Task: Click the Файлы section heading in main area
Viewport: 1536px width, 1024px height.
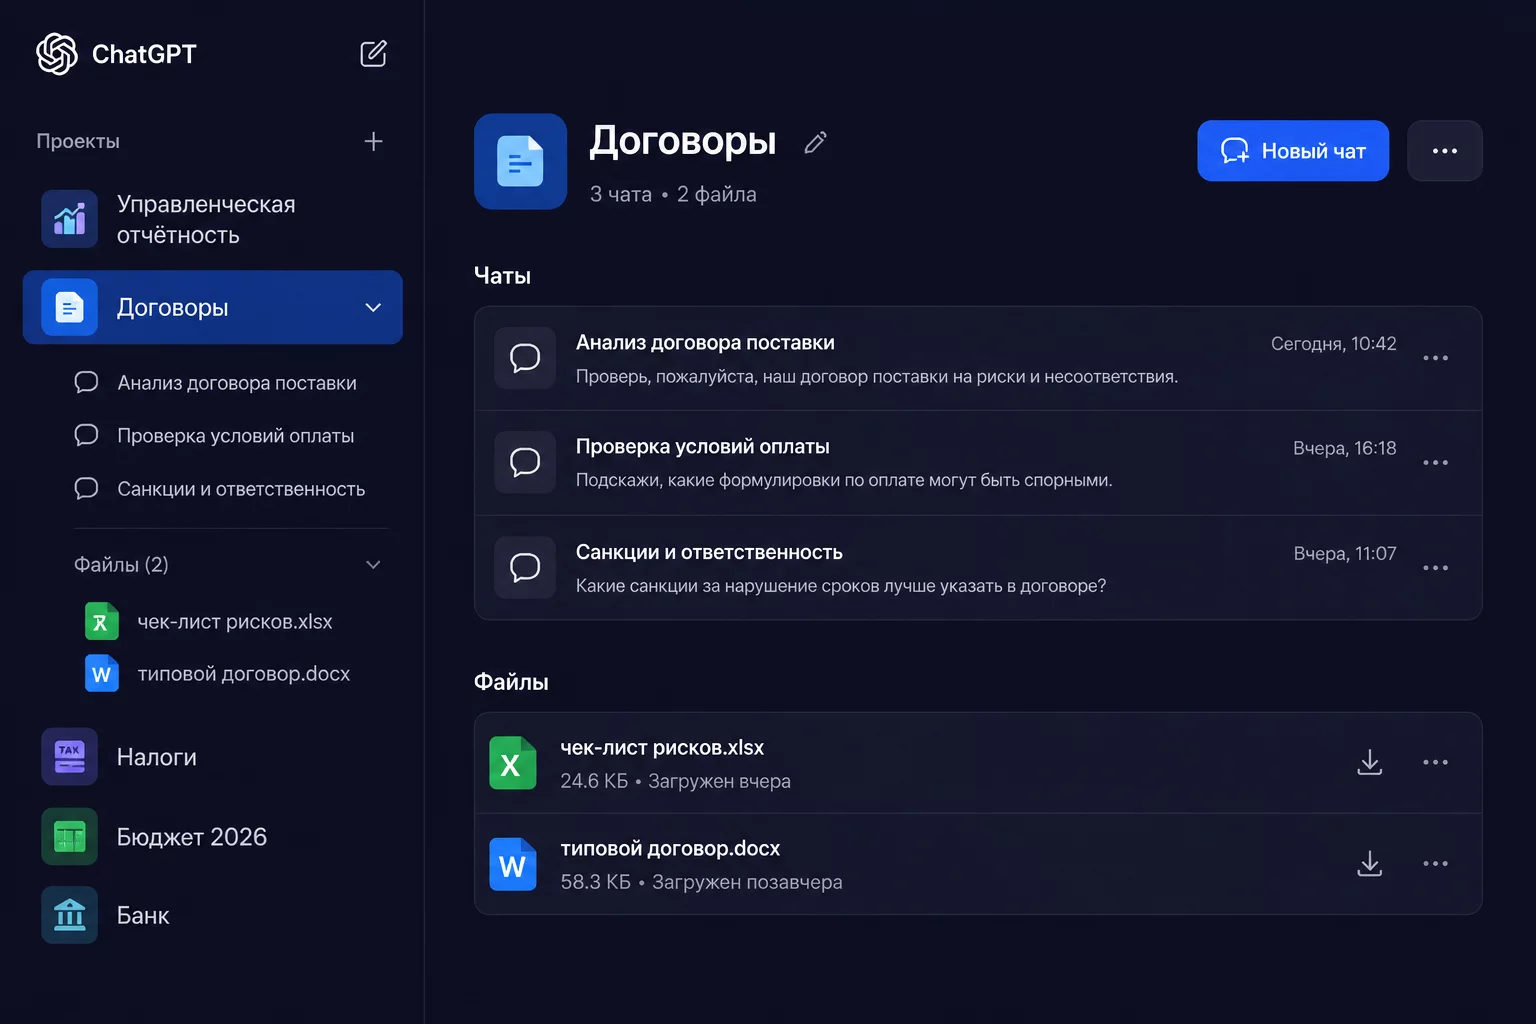Action: (511, 682)
